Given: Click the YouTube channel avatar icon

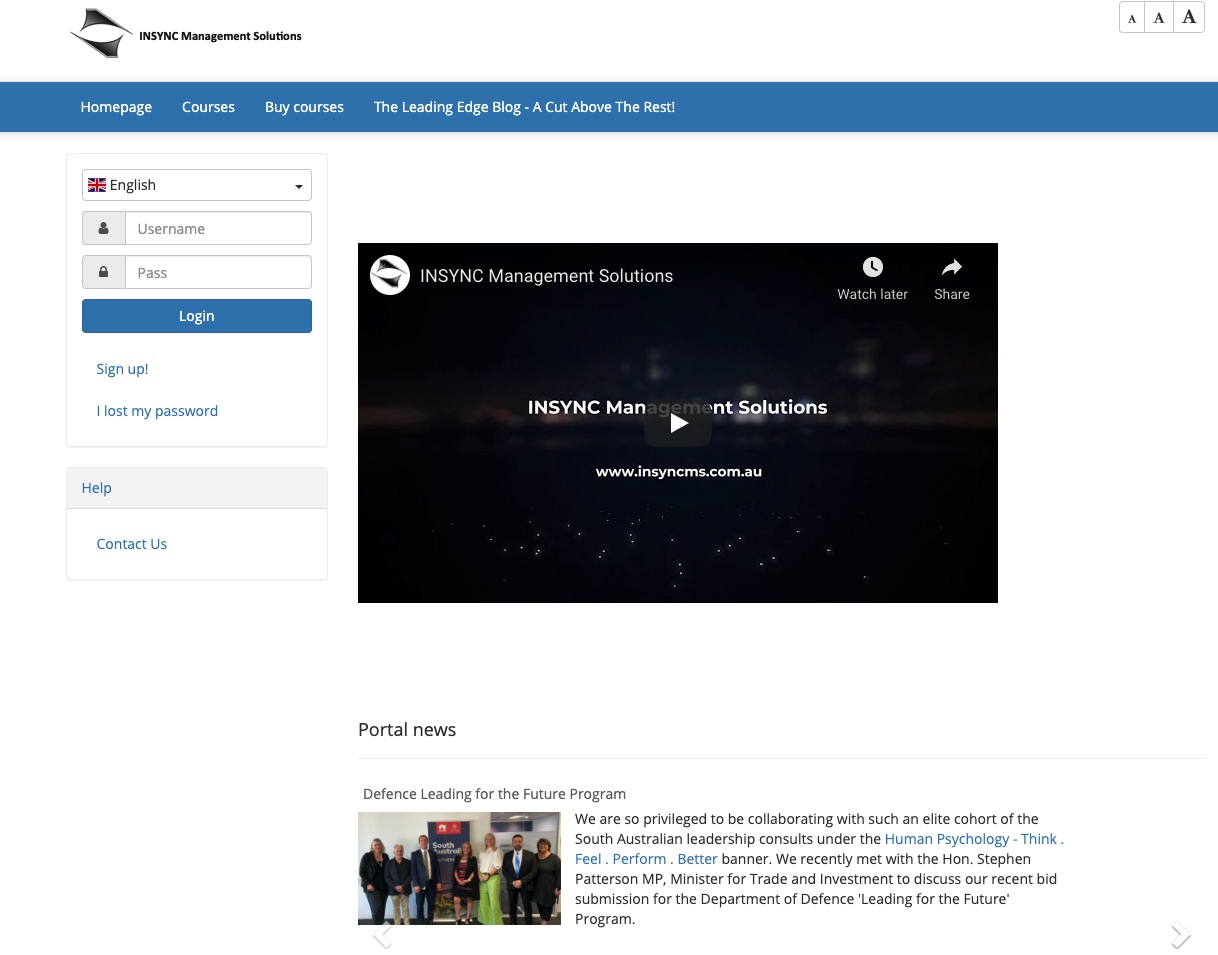Looking at the screenshot, I should (390, 275).
